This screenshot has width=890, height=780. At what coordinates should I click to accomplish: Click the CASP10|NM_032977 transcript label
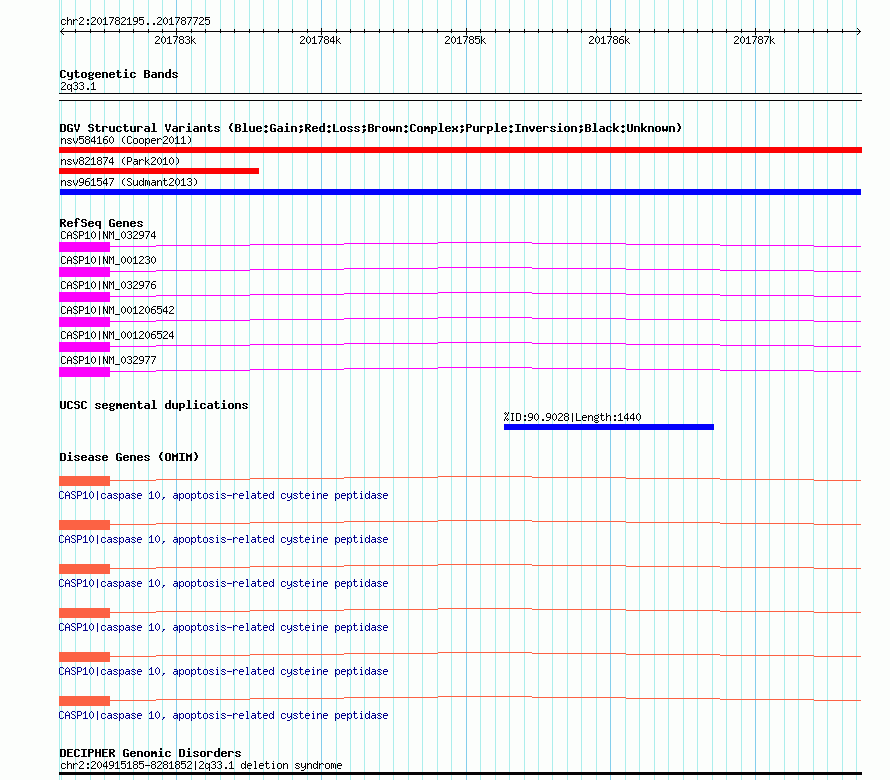[x=108, y=360]
